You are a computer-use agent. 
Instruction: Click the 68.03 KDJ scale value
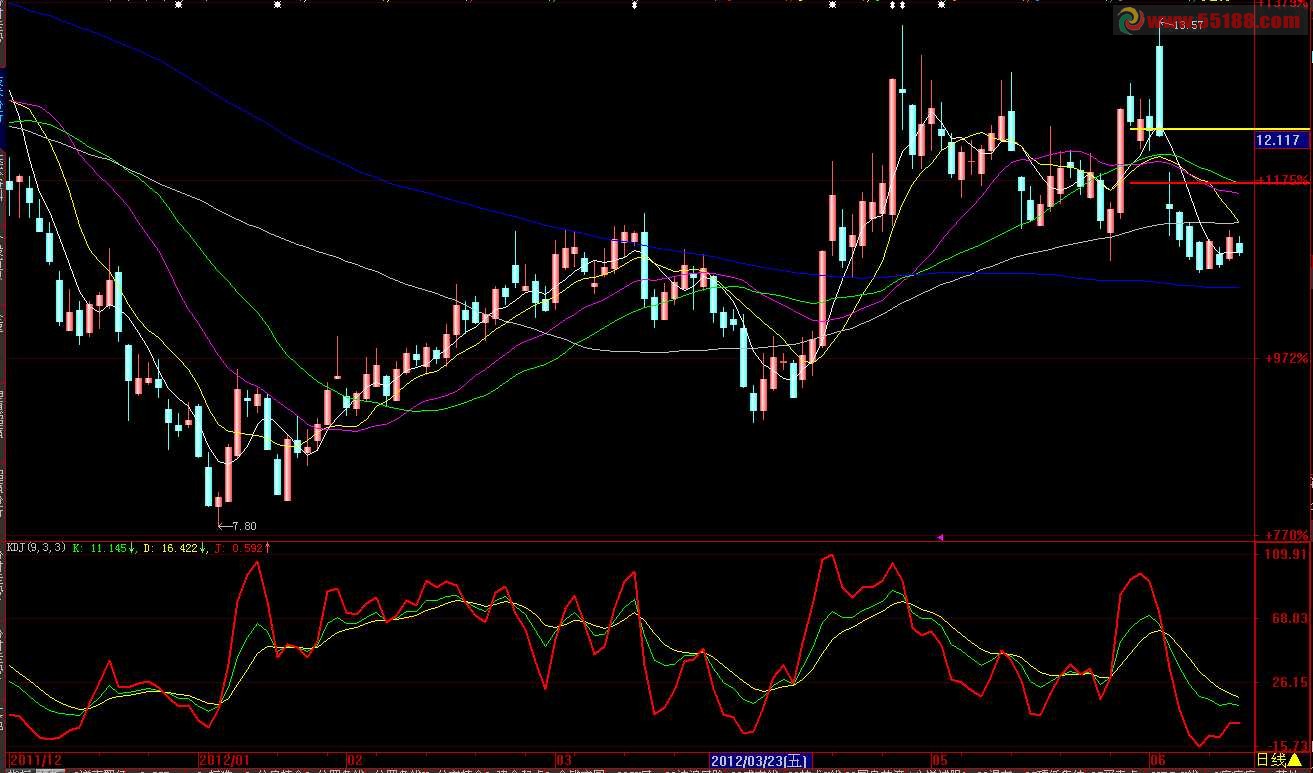(1289, 619)
